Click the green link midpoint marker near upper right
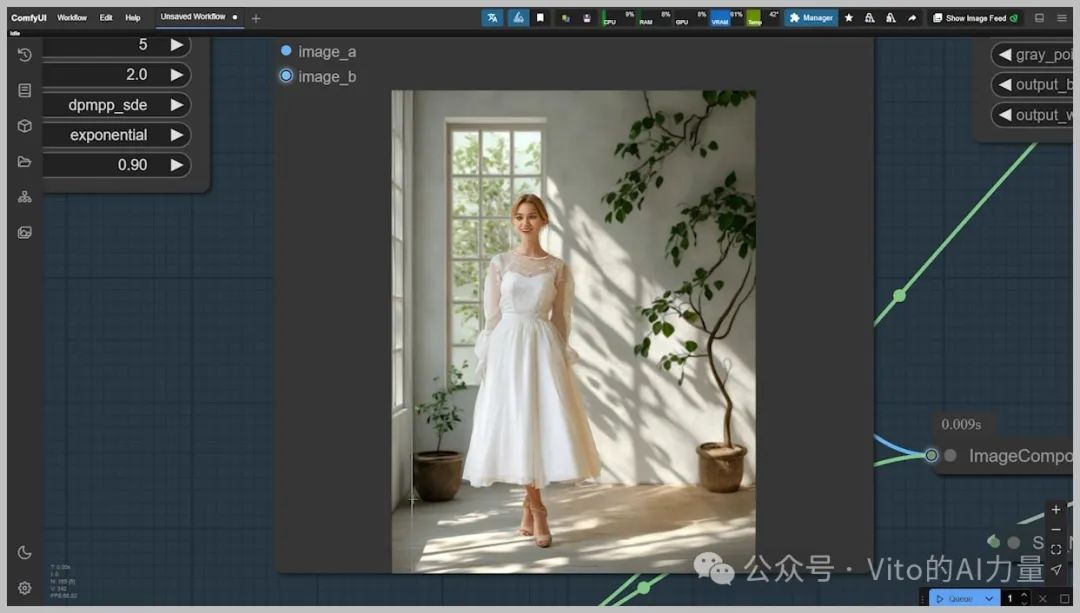Viewport: 1080px width, 613px height. click(899, 295)
